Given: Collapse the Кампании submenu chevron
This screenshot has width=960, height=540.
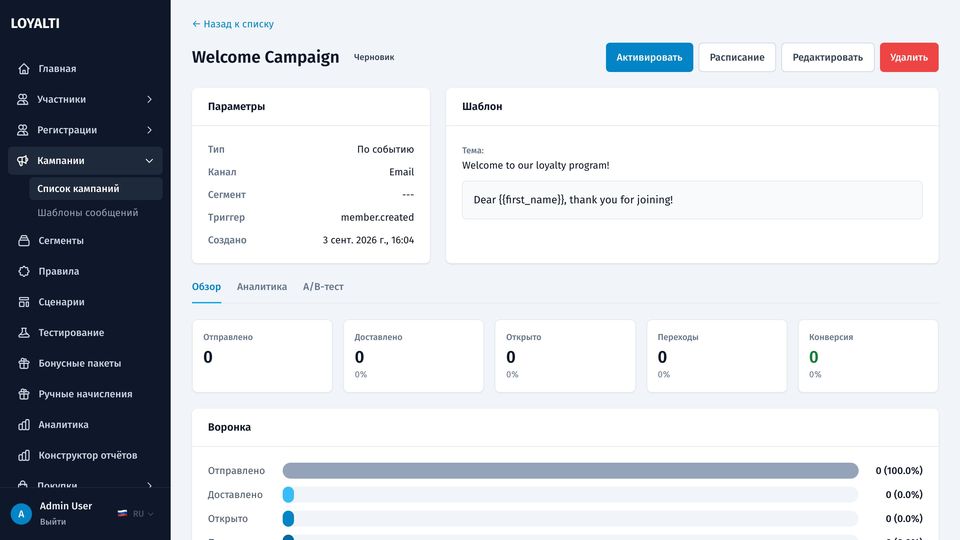Looking at the screenshot, I should [x=149, y=160].
